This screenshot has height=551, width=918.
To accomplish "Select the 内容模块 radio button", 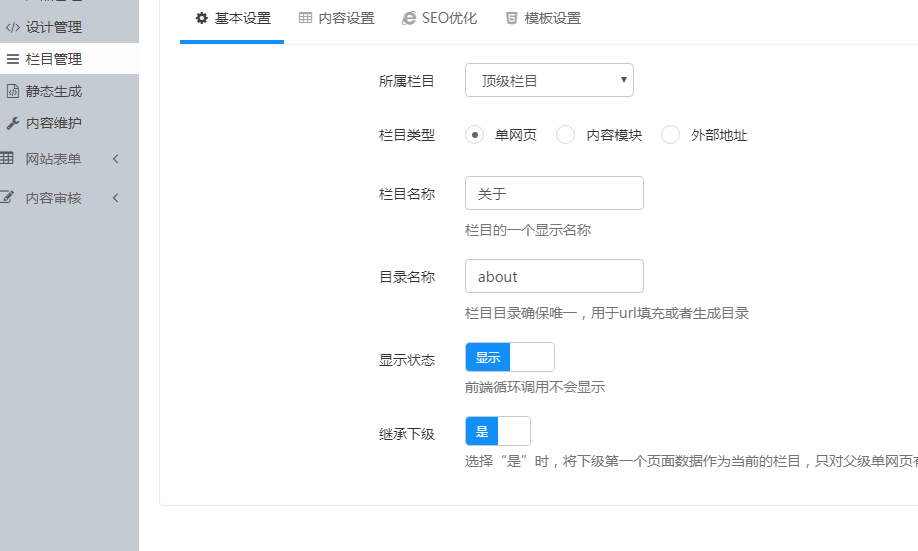I will pyautogui.click(x=565, y=135).
